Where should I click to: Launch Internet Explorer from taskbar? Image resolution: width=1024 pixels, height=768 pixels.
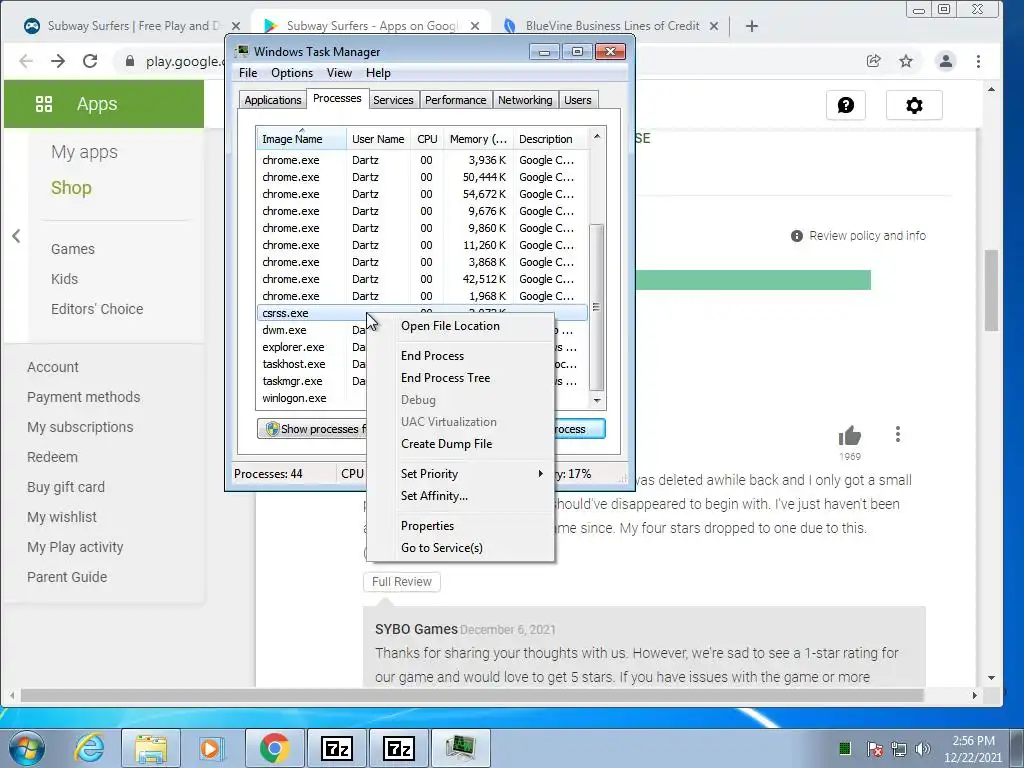pyautogui.click(x=89, y=748)
